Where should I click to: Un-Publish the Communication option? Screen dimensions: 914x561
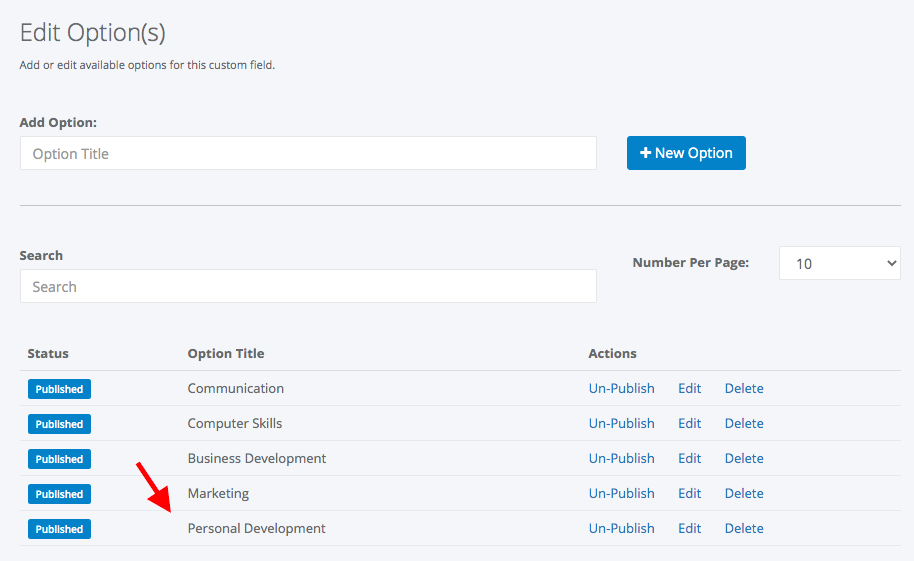621,388
